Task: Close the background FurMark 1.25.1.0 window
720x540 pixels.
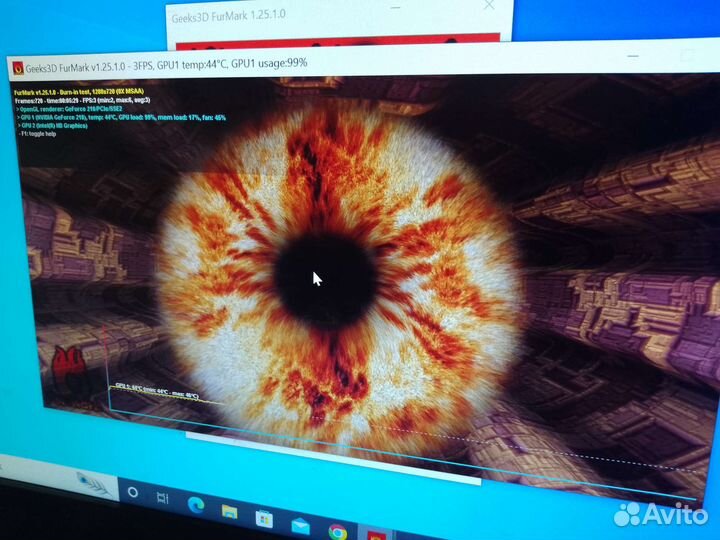Action: pos(489,5)
